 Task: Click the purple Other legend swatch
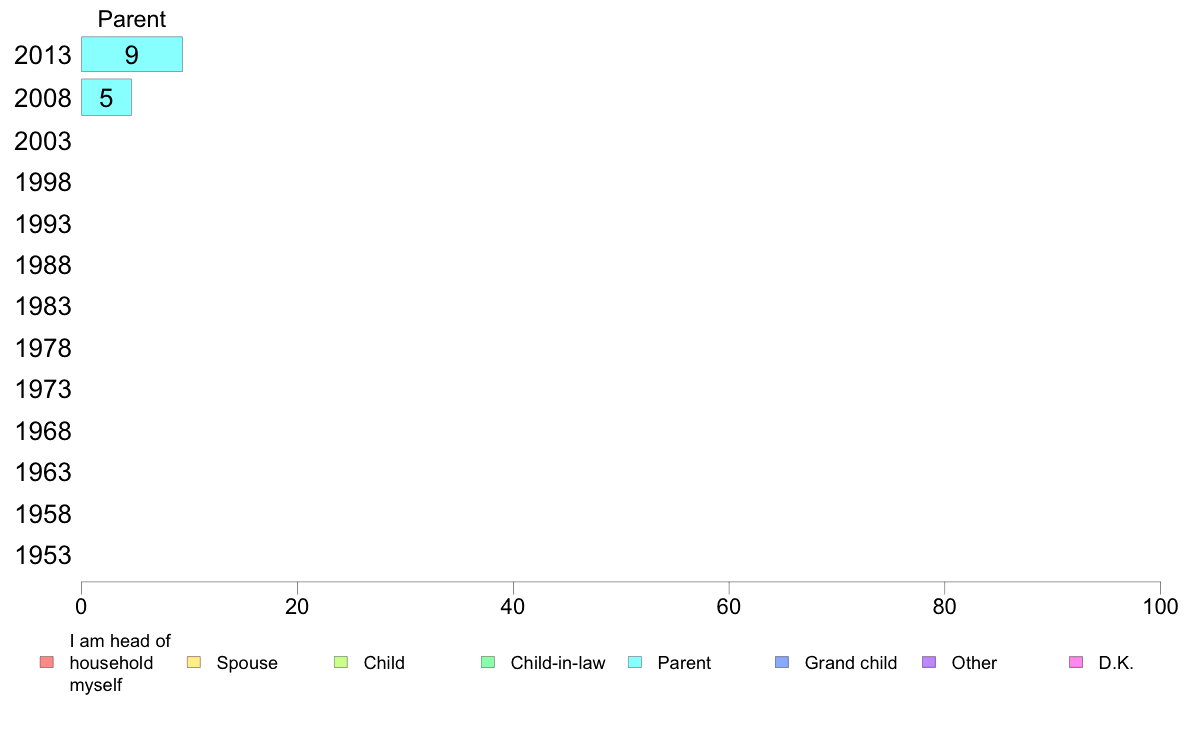(x=929, y=662)
